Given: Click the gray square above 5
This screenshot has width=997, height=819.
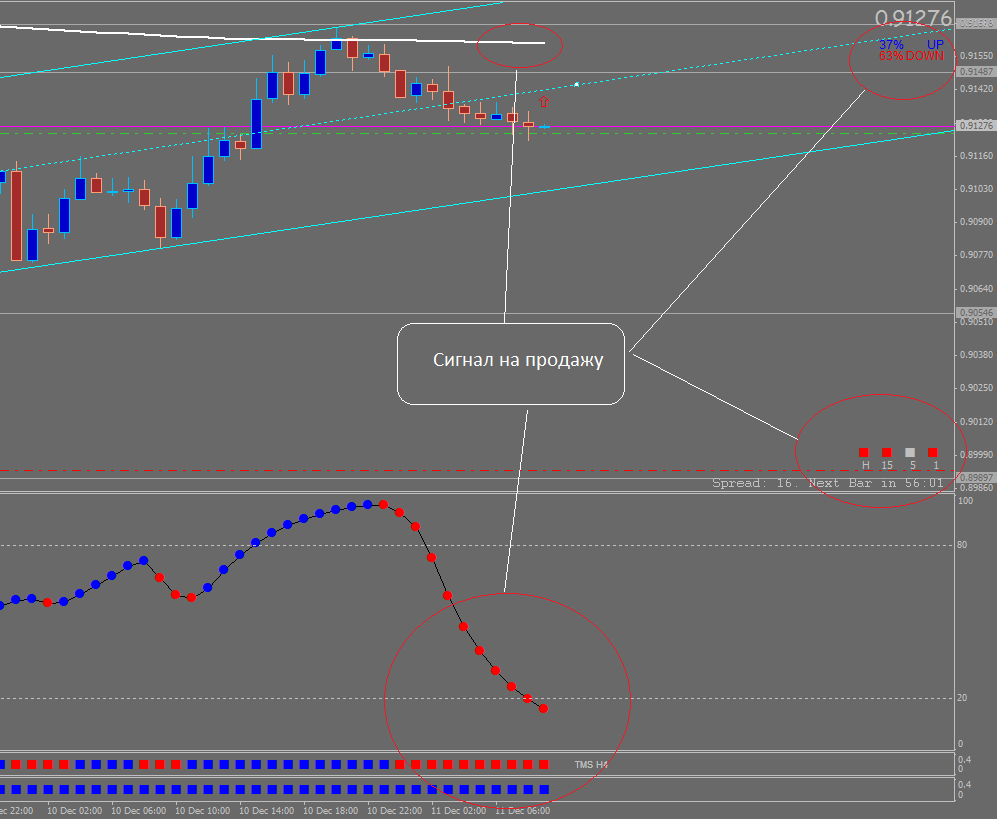Looking at the screenshot, I should [910, 452].
